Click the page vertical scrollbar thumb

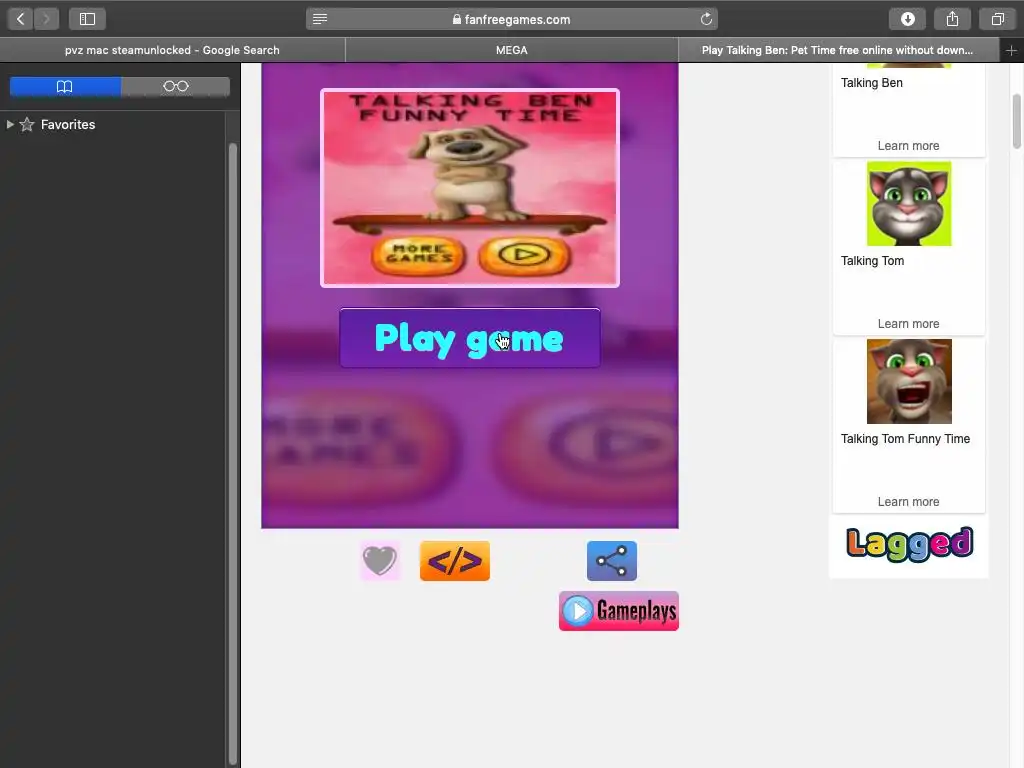pyautogui.click(x=1016, y=121)
